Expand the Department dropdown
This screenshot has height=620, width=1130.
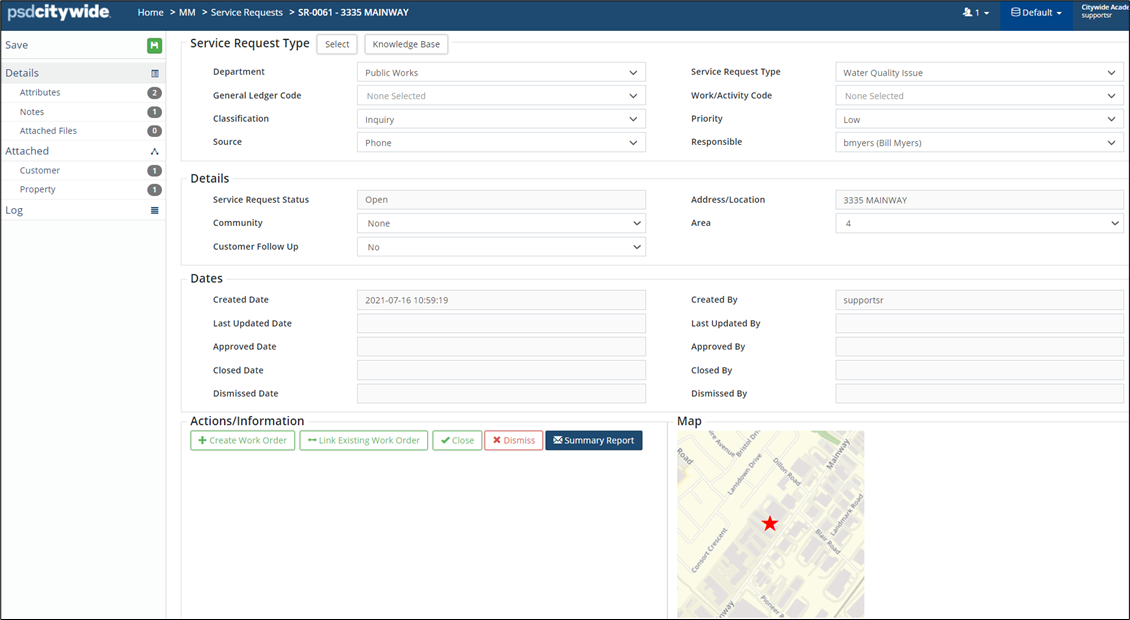point(501,73)
